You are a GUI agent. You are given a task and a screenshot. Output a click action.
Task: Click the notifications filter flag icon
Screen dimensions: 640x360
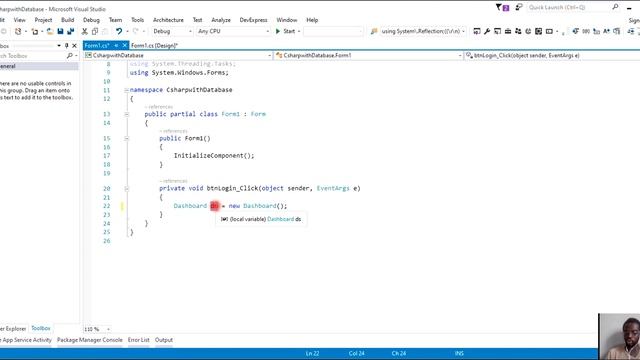(502, 7)
